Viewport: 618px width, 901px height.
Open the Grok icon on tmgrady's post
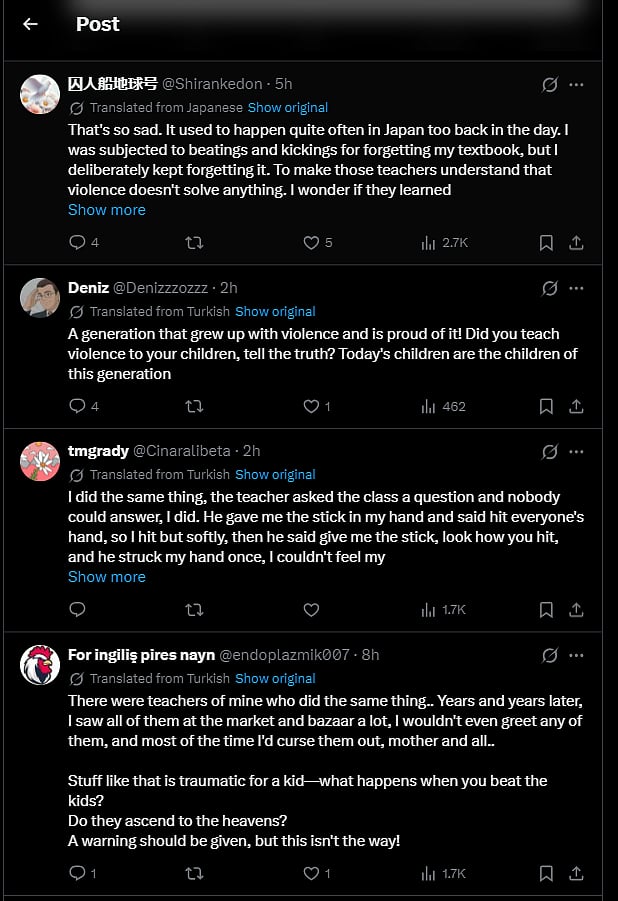(x=549, y=452)
